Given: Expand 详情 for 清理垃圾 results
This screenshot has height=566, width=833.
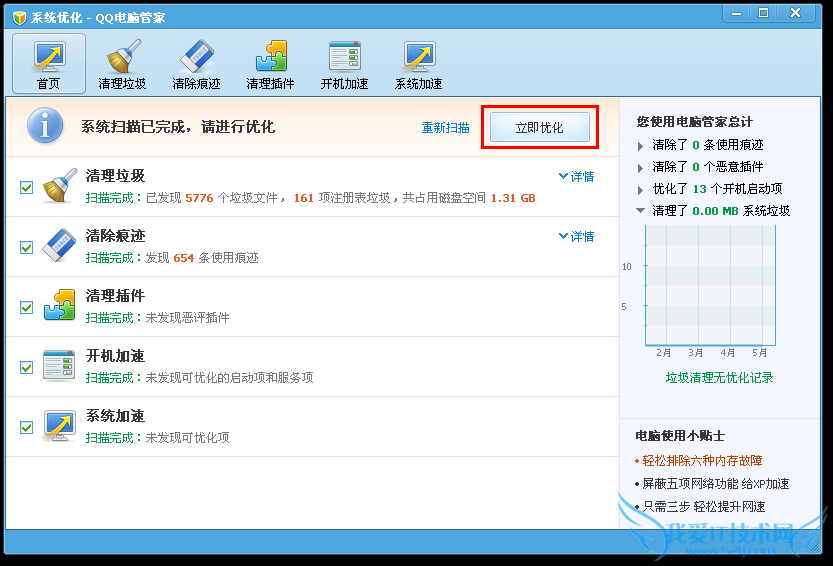Looking at the screenshot, I should coord(577,176).
